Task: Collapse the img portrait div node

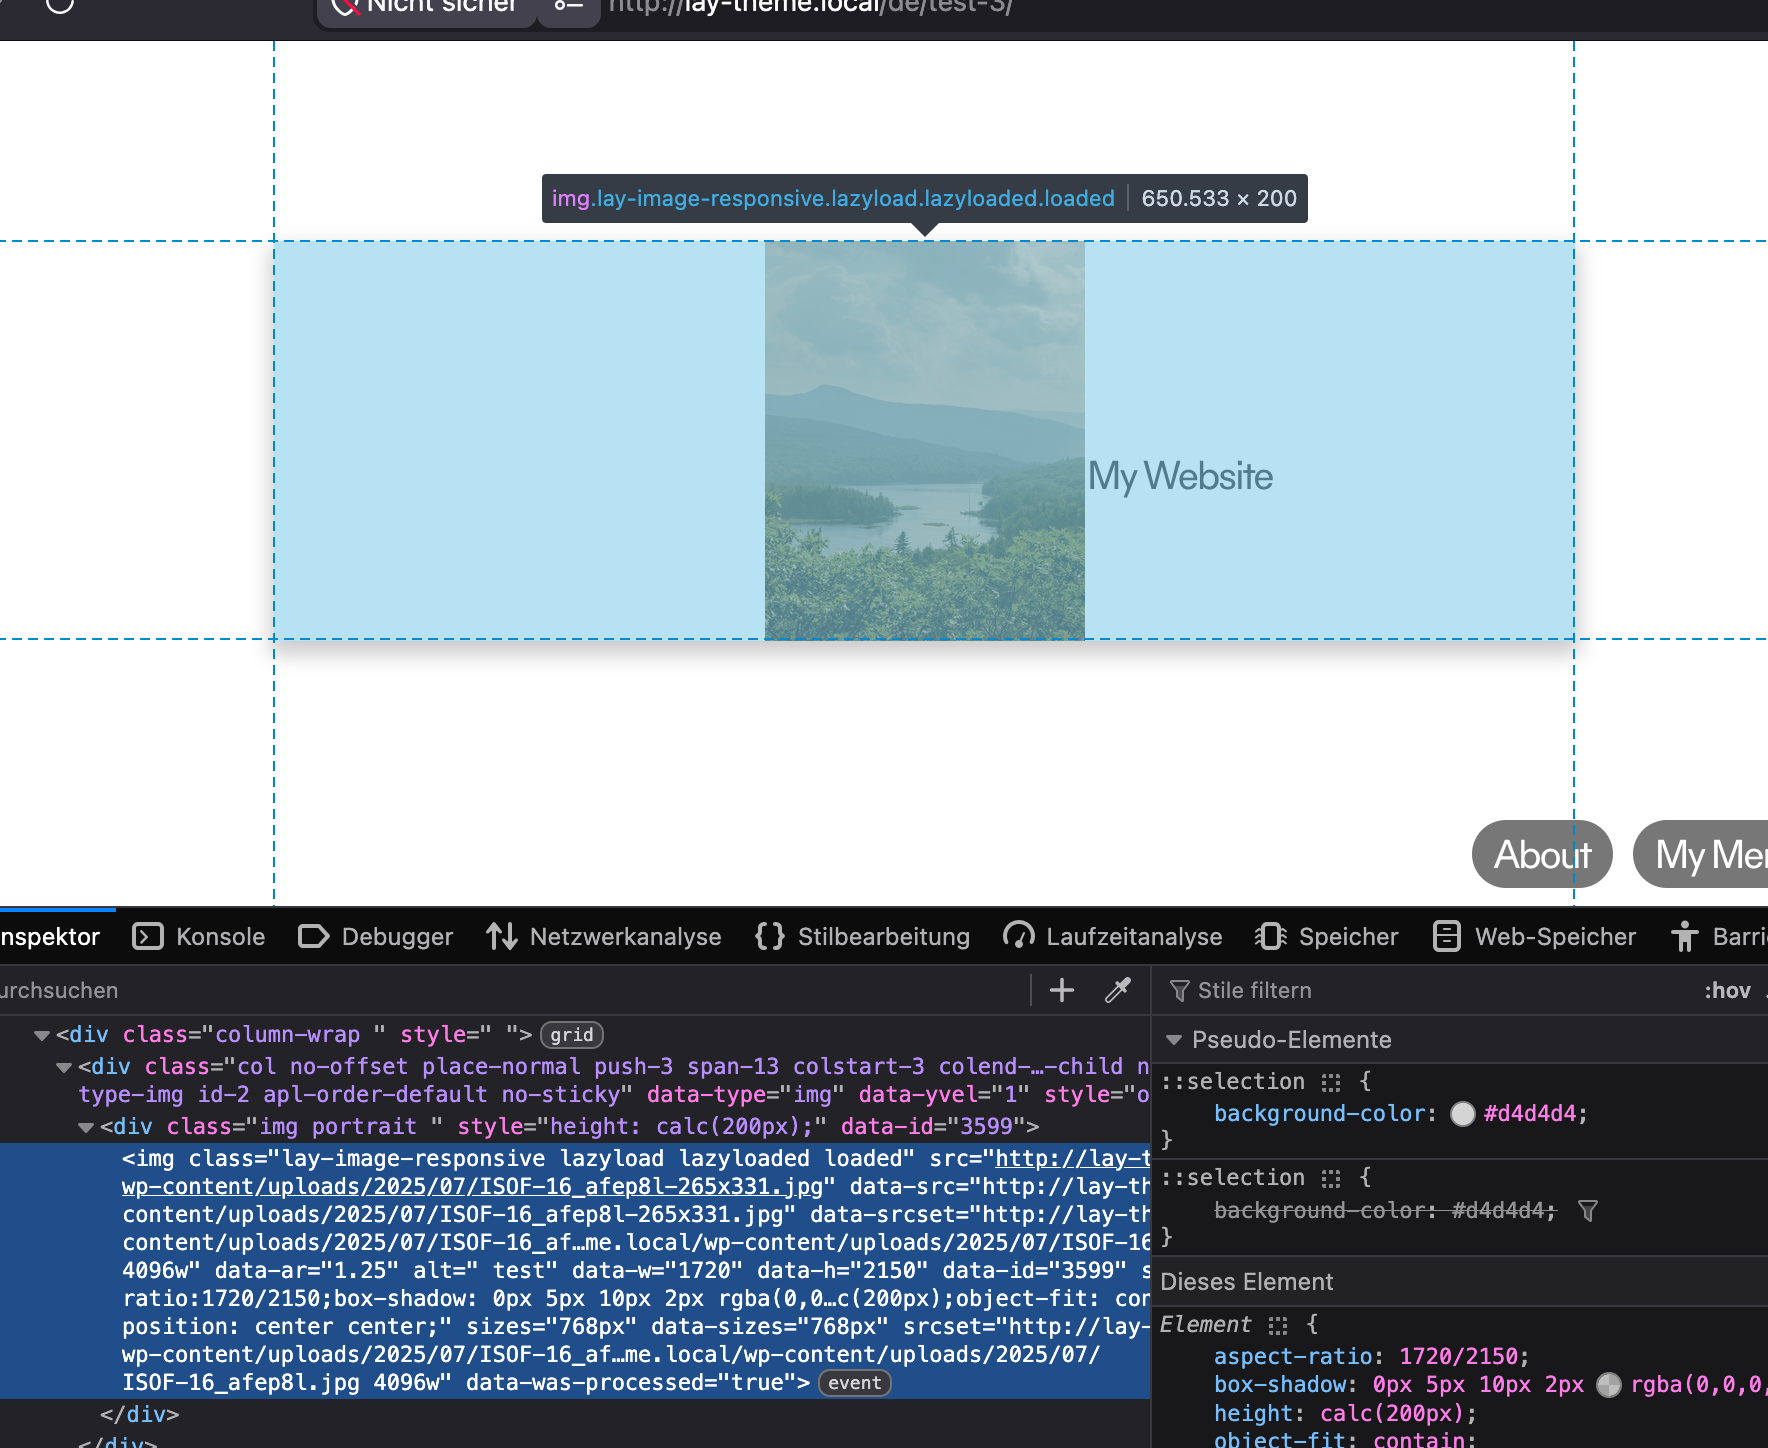Action: click(86, 1127)
